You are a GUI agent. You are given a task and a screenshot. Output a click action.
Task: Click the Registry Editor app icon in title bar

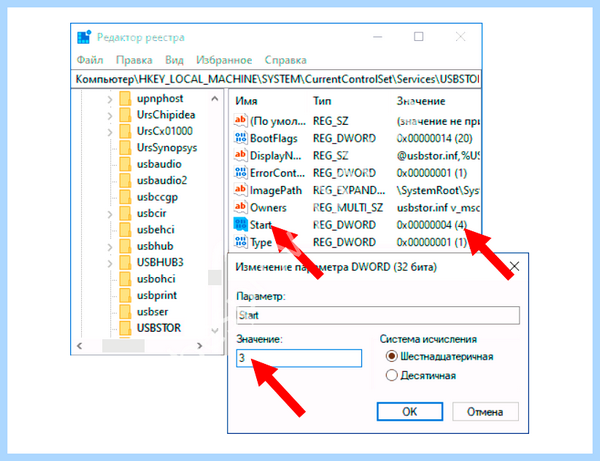(x=84, y=37)
